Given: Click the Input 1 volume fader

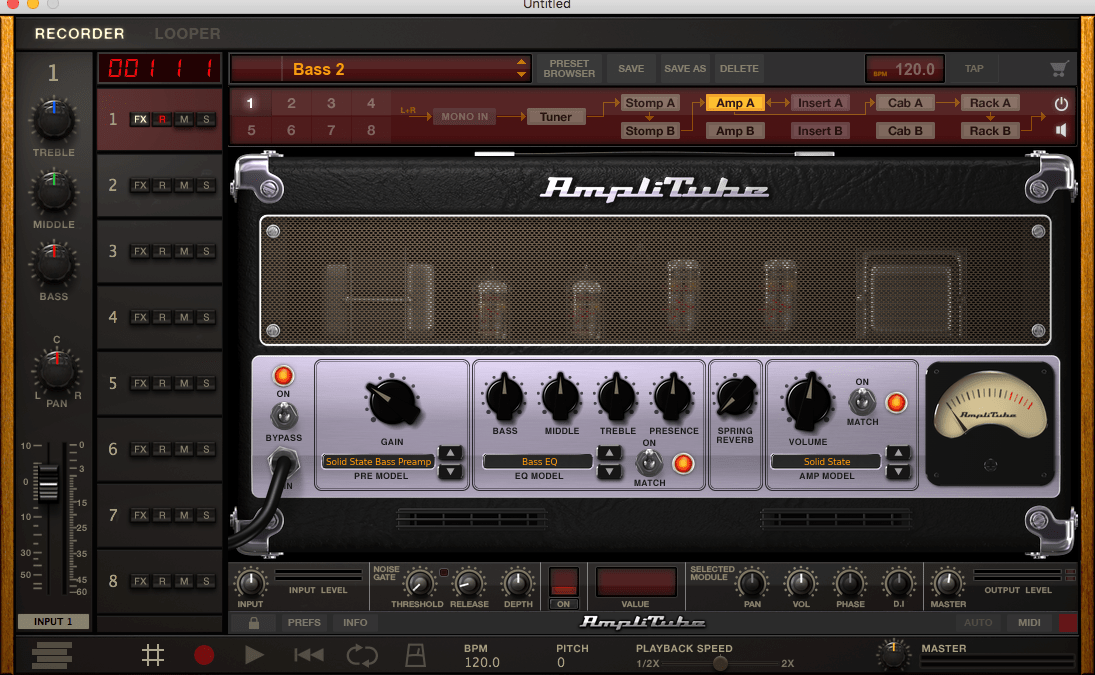Looking at the screenshot, I should [47, 482].
